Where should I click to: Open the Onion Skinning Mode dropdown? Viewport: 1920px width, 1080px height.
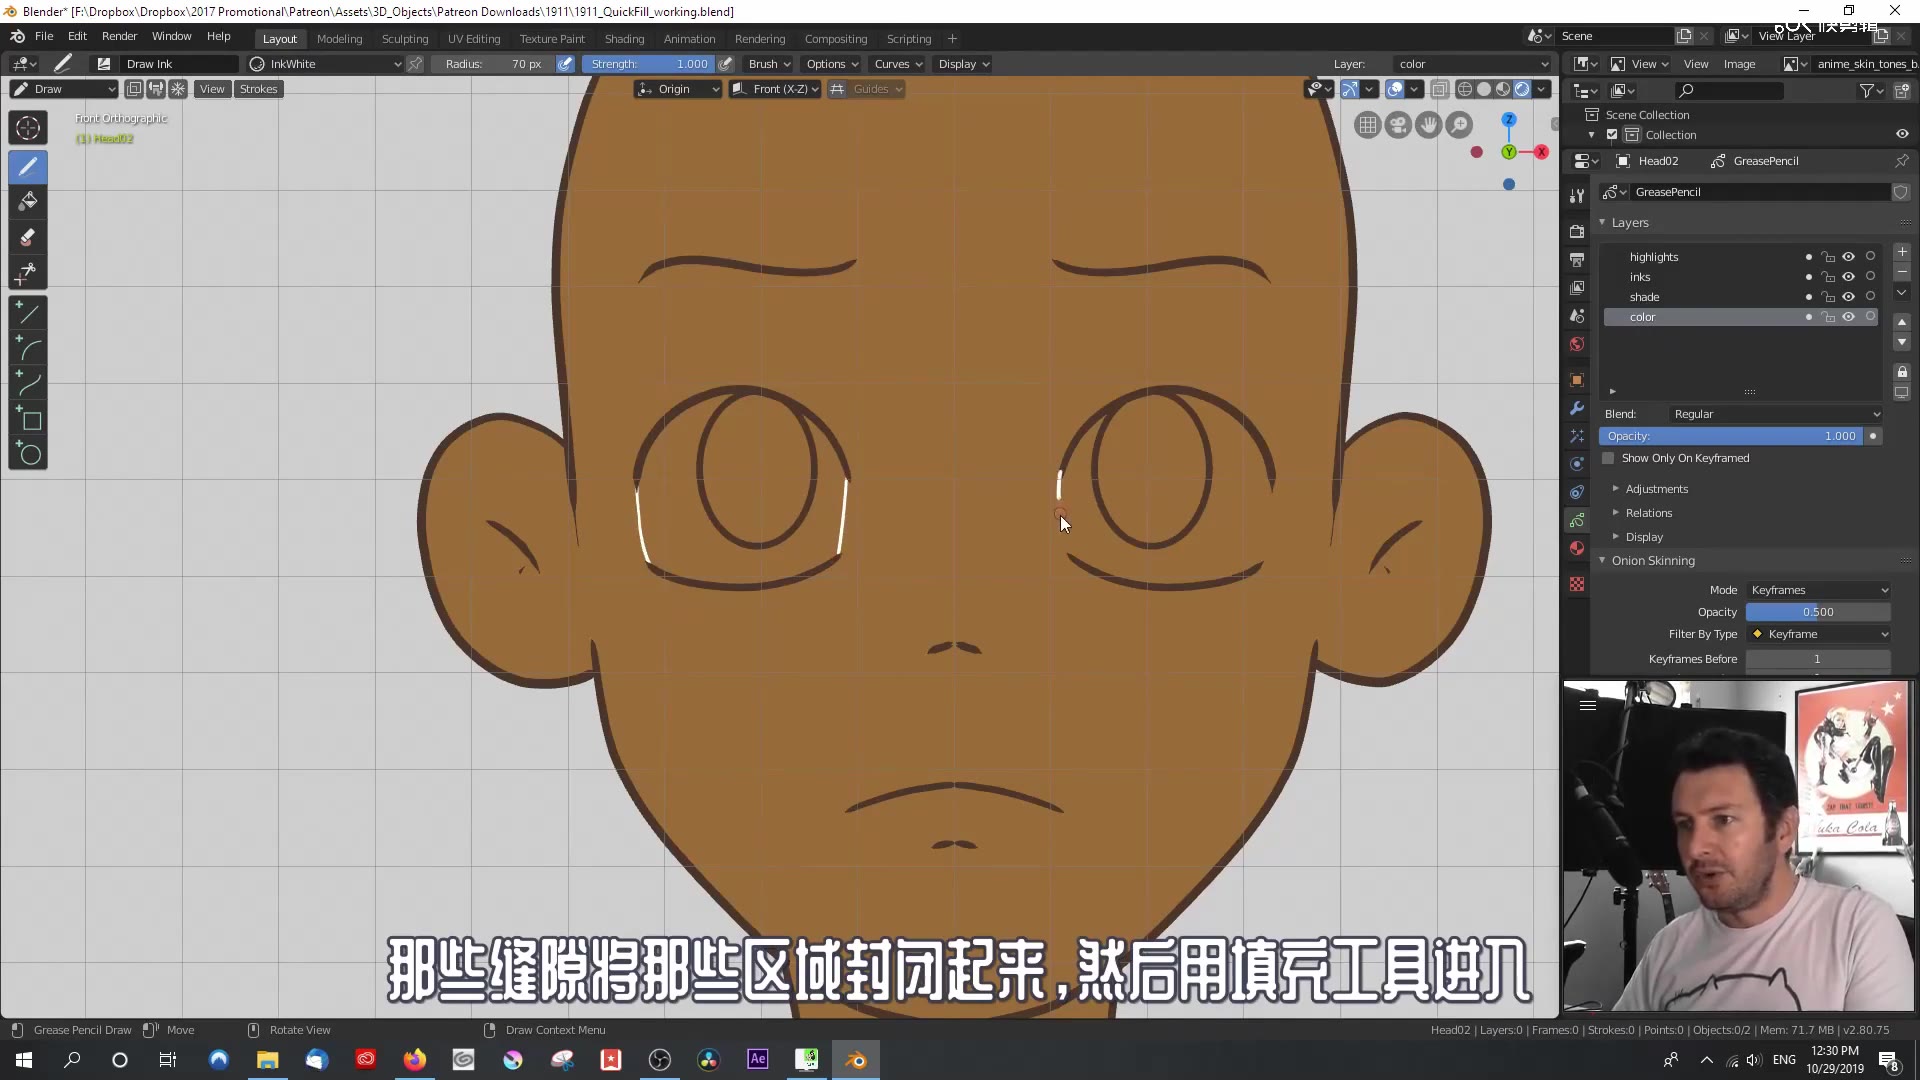(x=1817, y=589)
